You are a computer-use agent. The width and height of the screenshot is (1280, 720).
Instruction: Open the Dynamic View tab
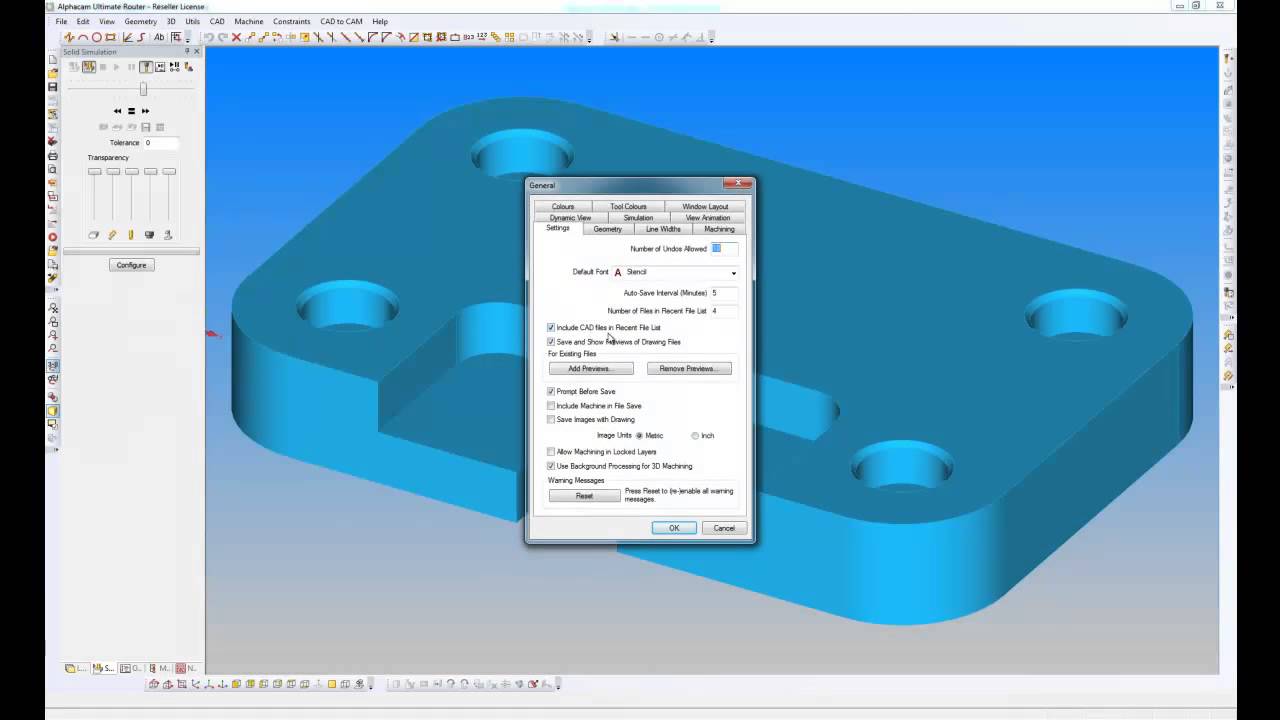pyautogui.click(x=570, y=217)
